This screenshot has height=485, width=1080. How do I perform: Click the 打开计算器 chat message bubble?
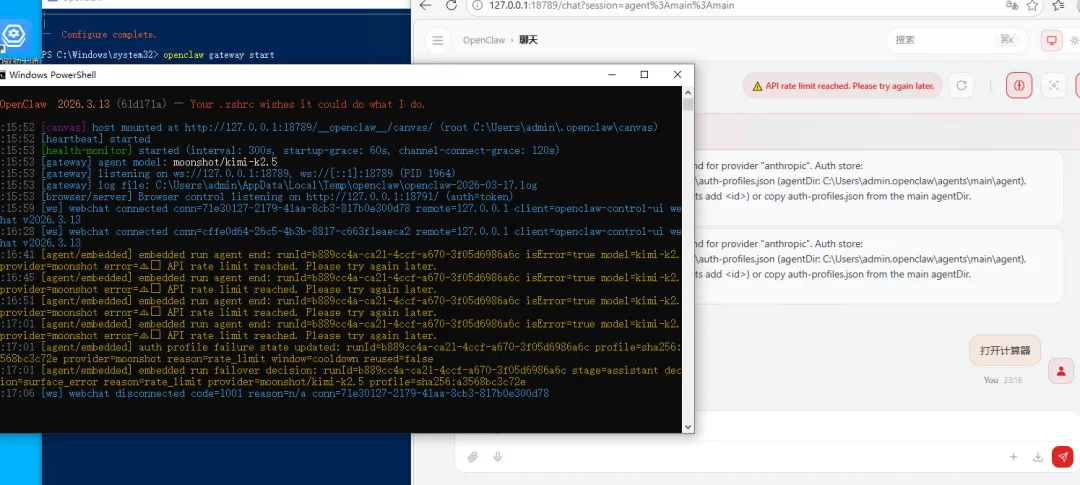pos(1005,350)
